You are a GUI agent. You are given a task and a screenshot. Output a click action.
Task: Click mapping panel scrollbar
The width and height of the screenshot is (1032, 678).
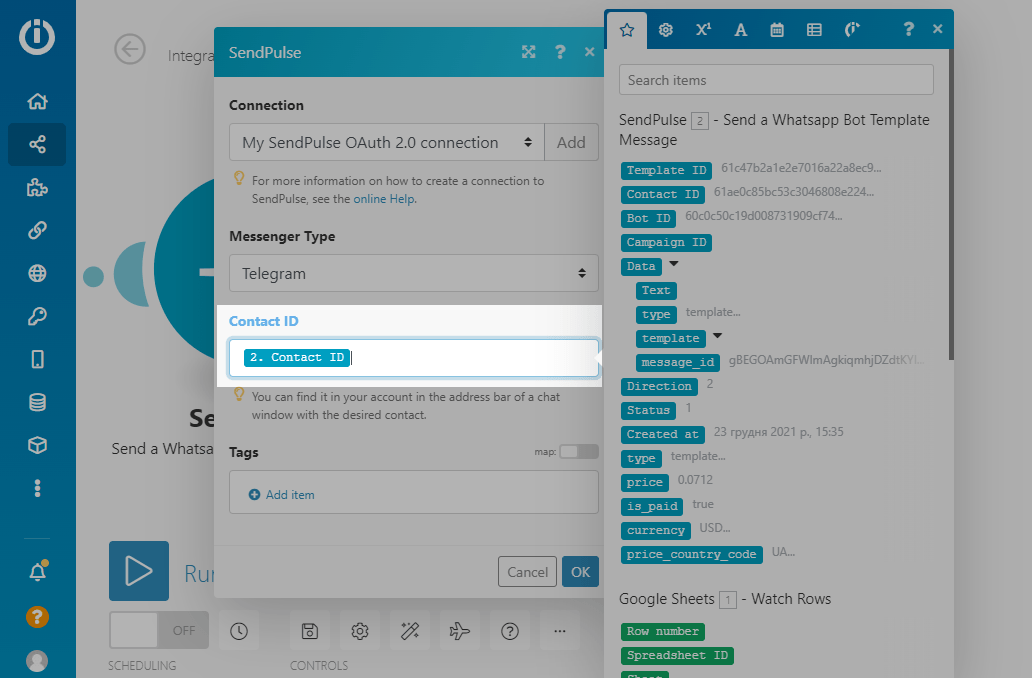point(950,204)
